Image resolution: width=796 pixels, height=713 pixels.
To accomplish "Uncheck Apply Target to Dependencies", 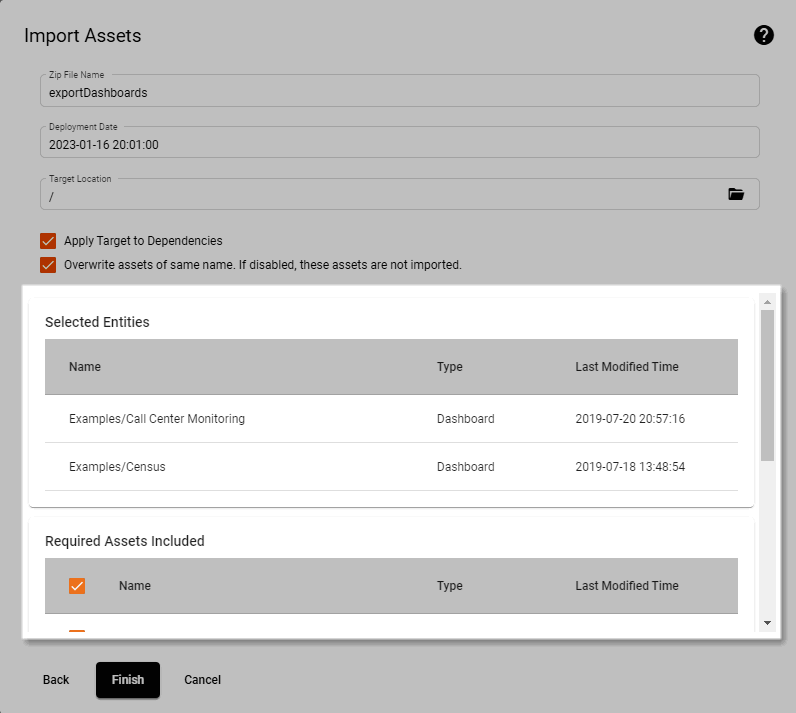I will click(x=48, y=241).
